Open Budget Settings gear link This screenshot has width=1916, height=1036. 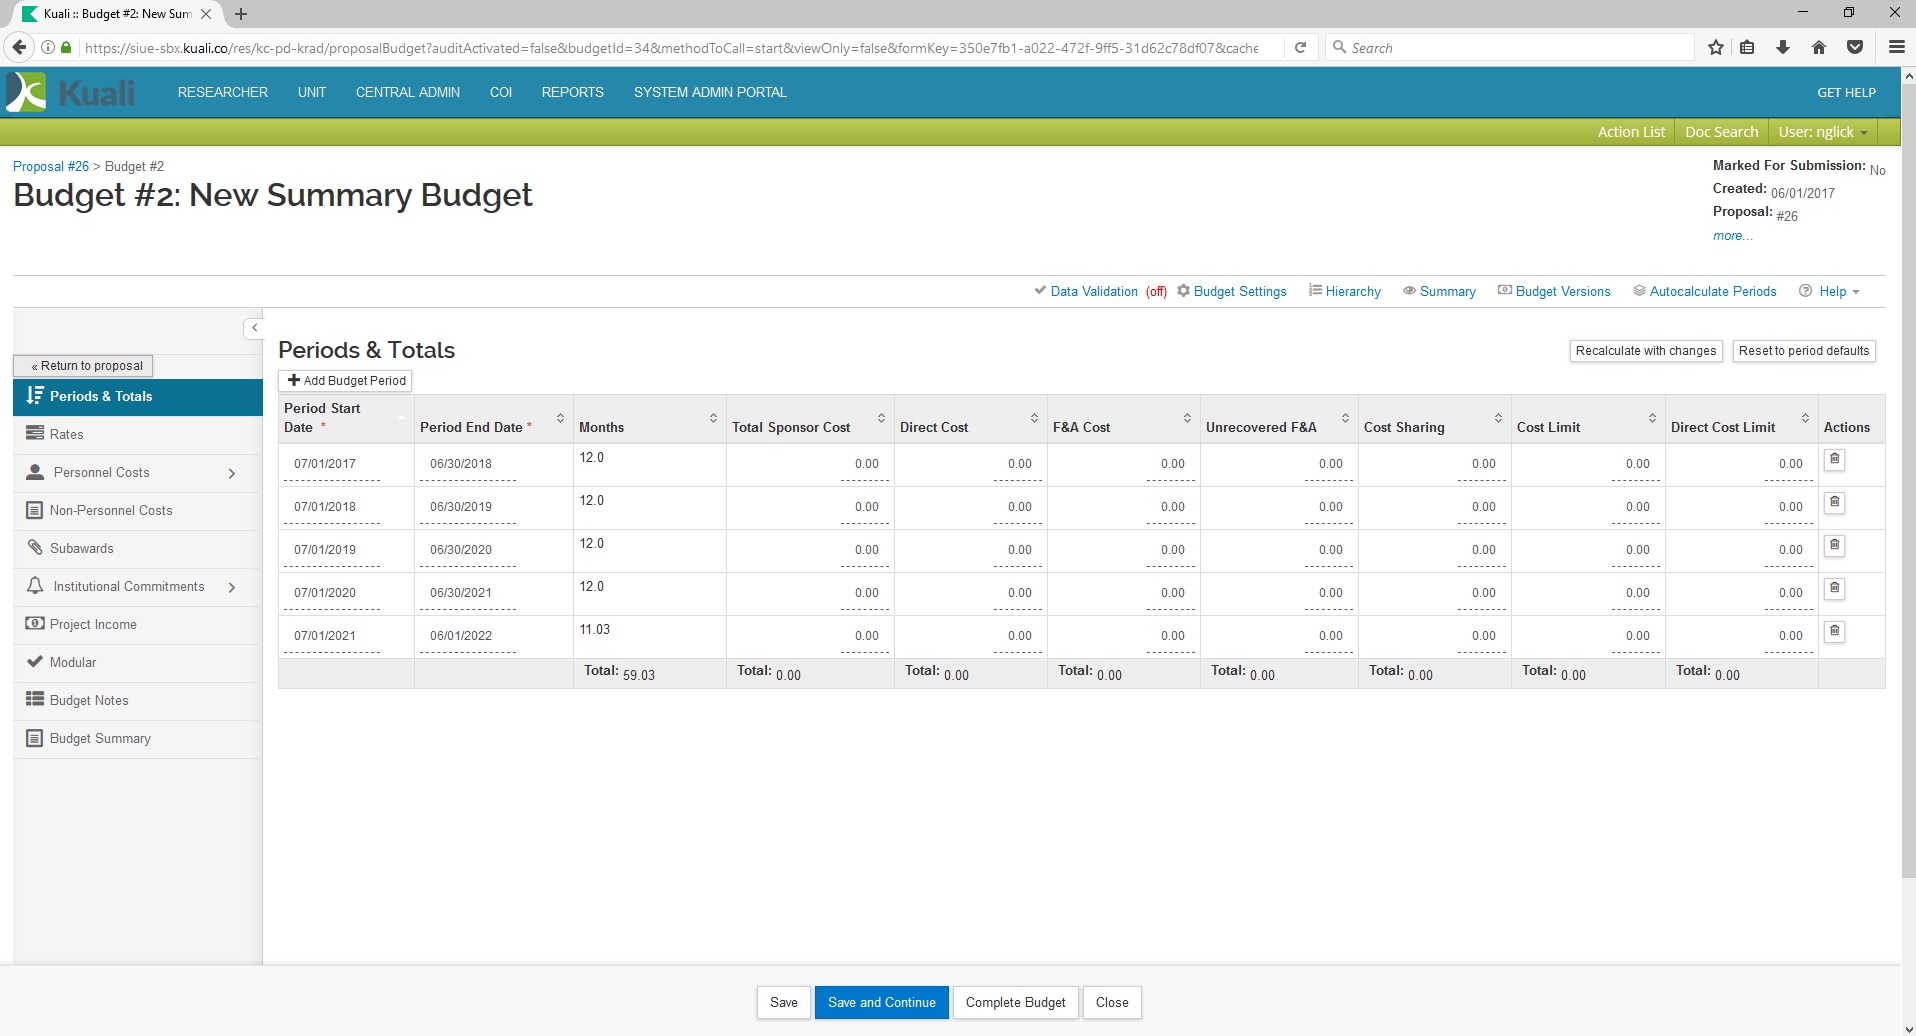click(1232, 291)
